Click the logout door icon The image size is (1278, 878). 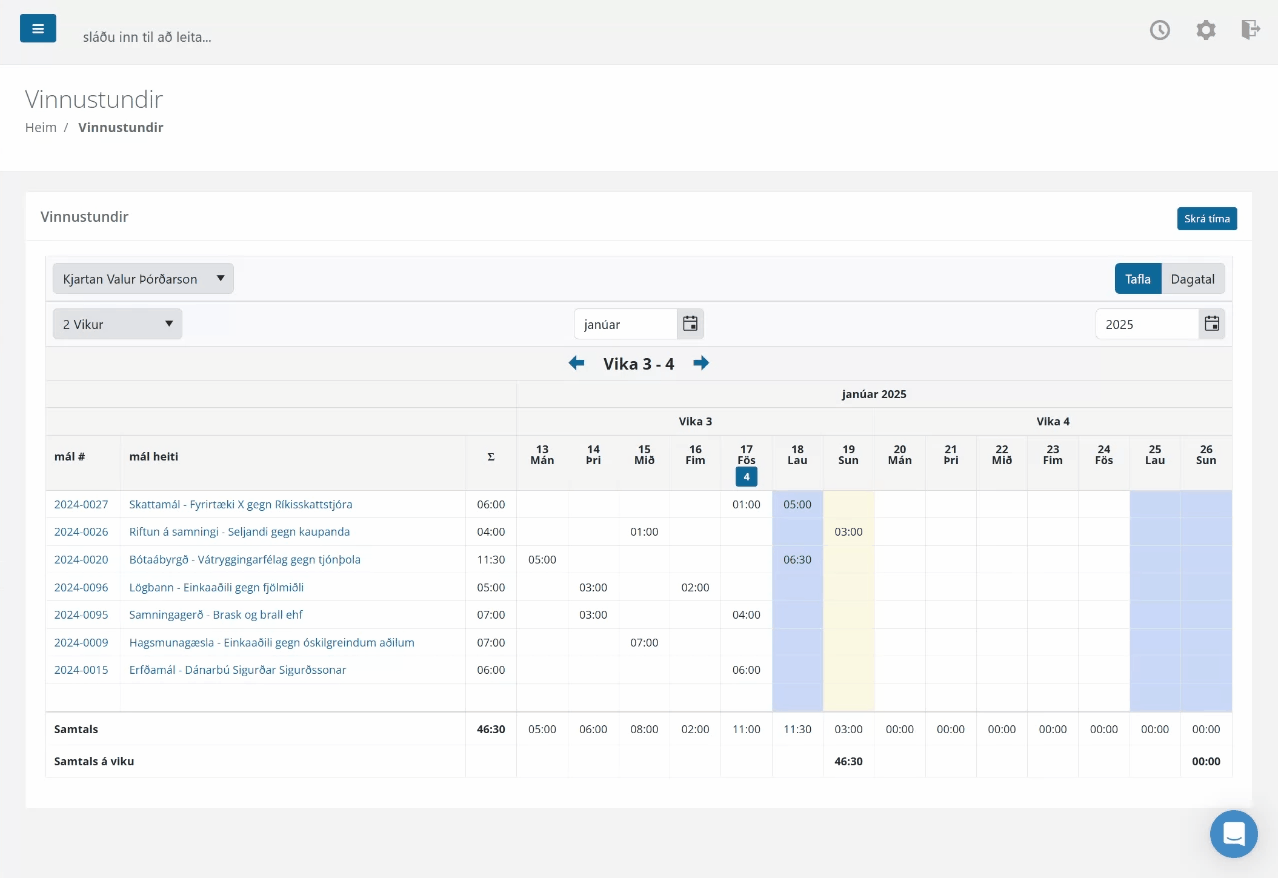(x=1250, y=29)
